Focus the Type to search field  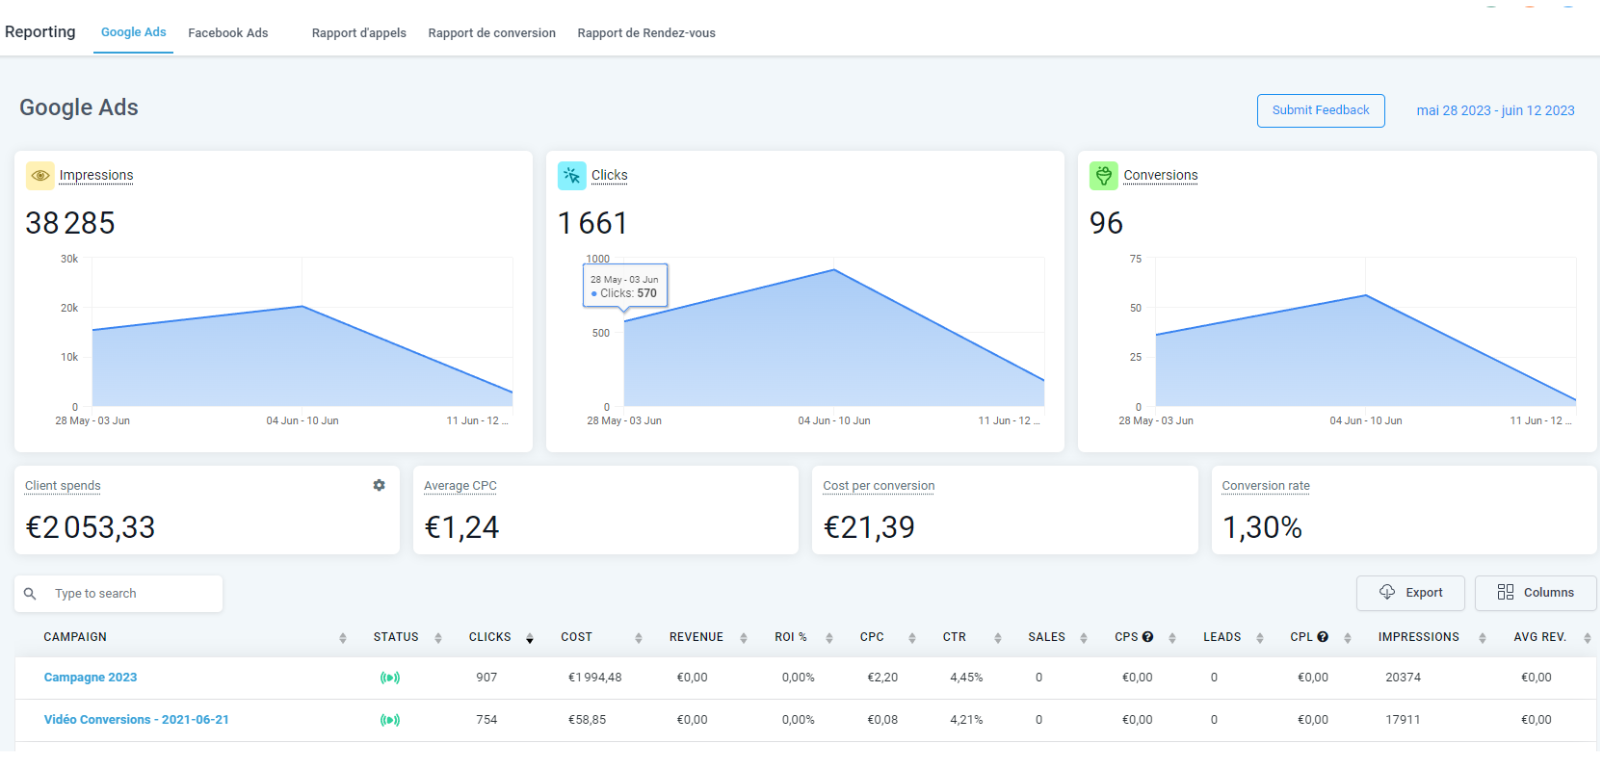click(x=130, y=594)
